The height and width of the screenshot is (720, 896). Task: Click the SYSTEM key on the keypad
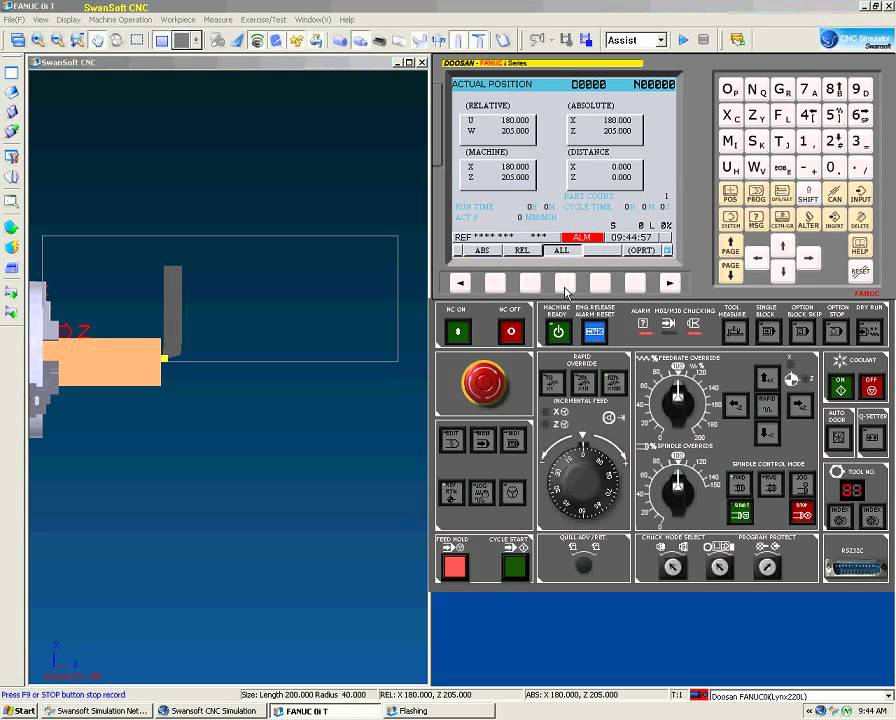click(731, 219)
